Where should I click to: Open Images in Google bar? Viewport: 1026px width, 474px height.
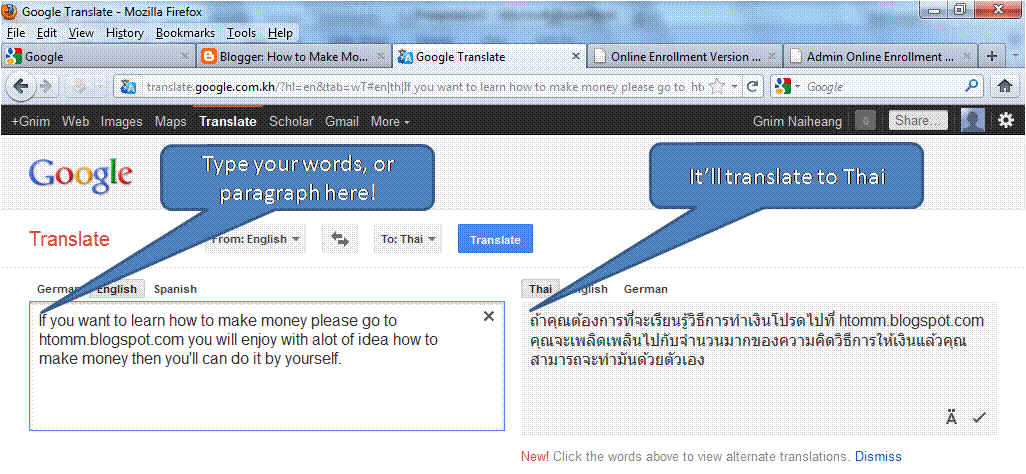coord(121,121)
